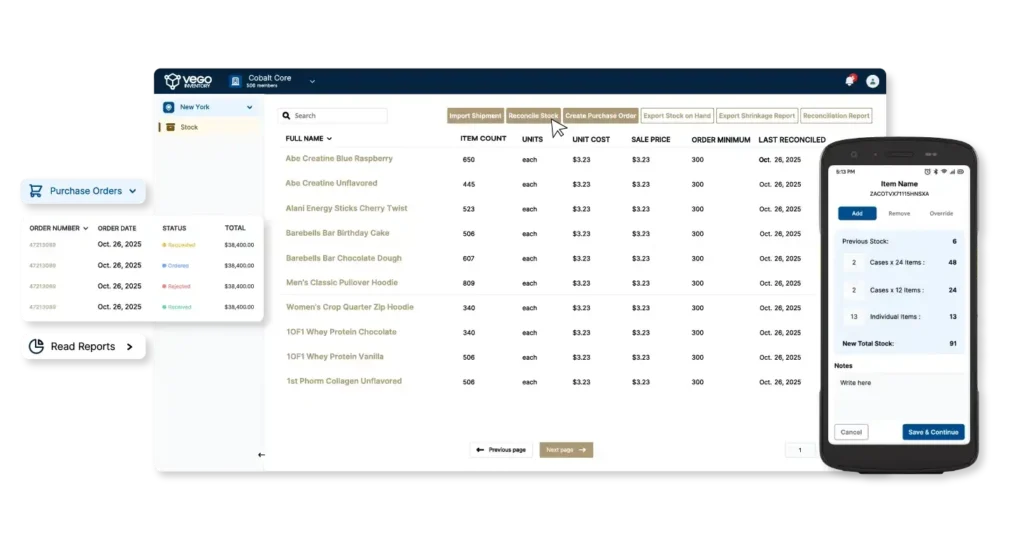Viewport: 1024px width, 555px height.
Task: Open the Reconciliation Report button
Action: point(836,116)
